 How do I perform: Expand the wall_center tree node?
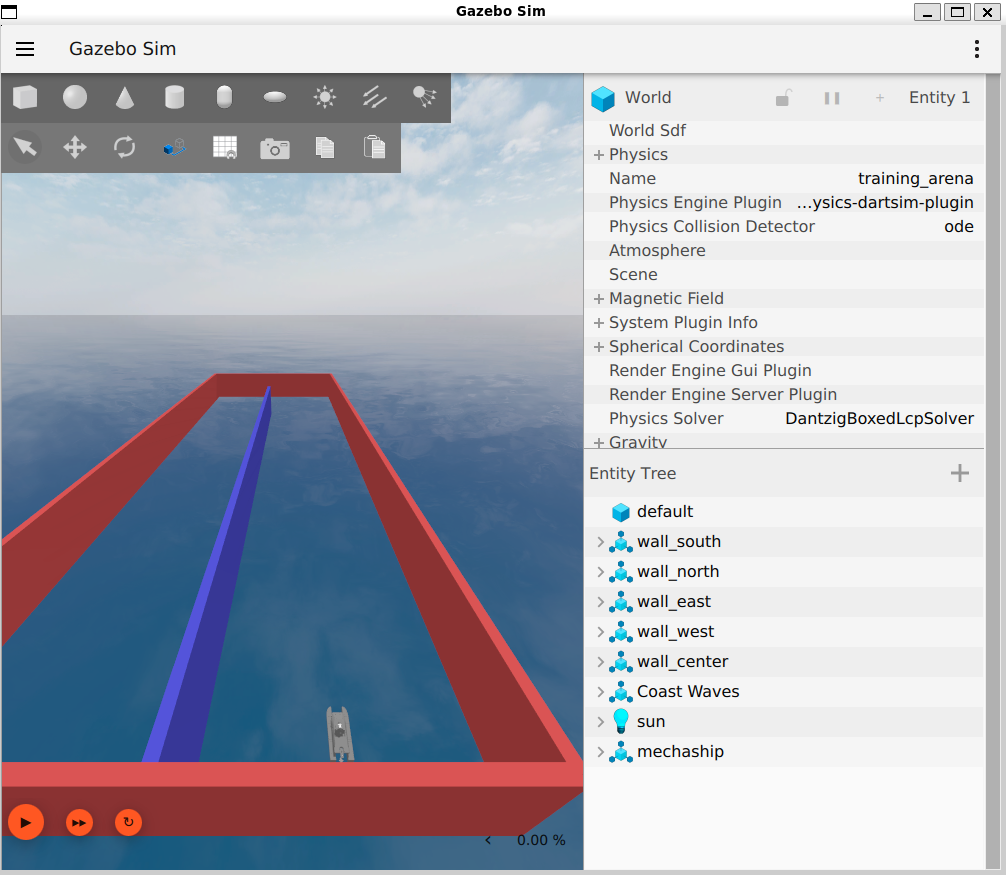point(600,661)
